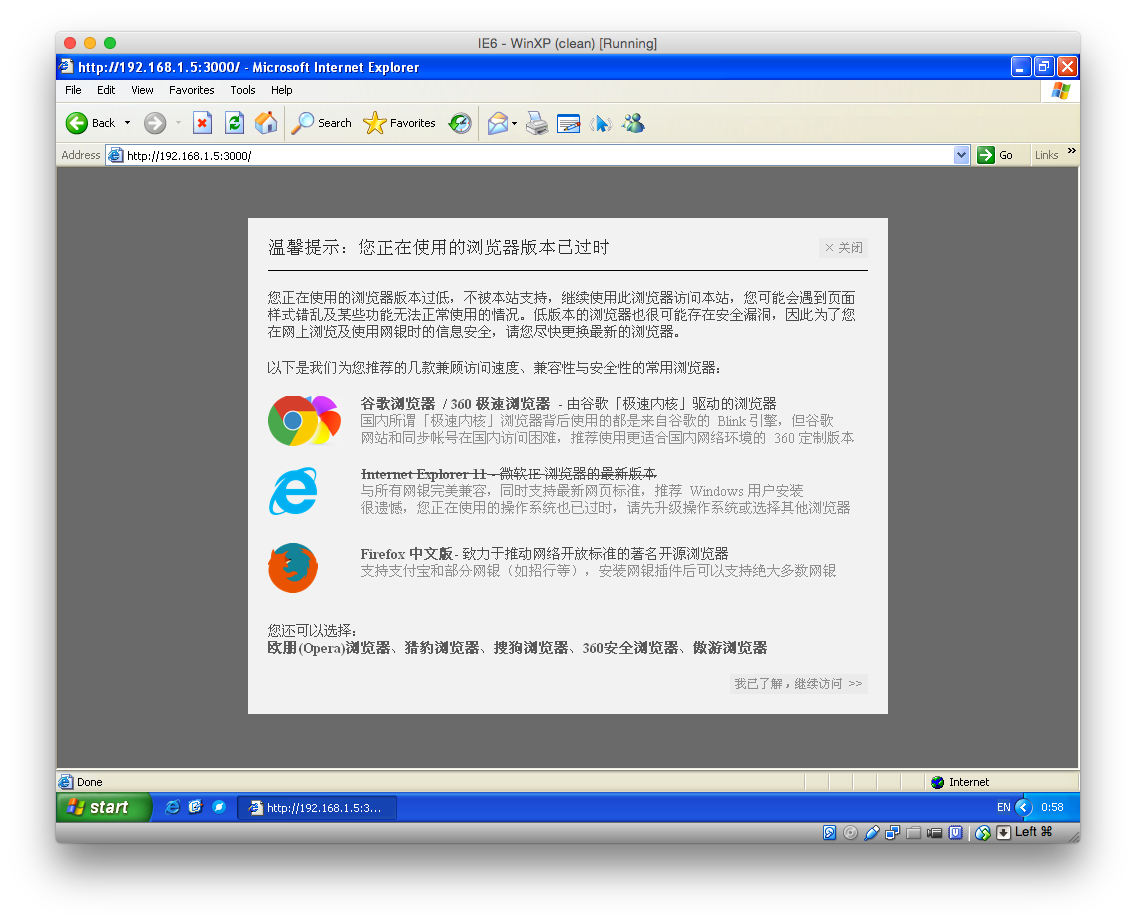
Task: Click the Print toolbar icon
Action: tap(537, 123)
